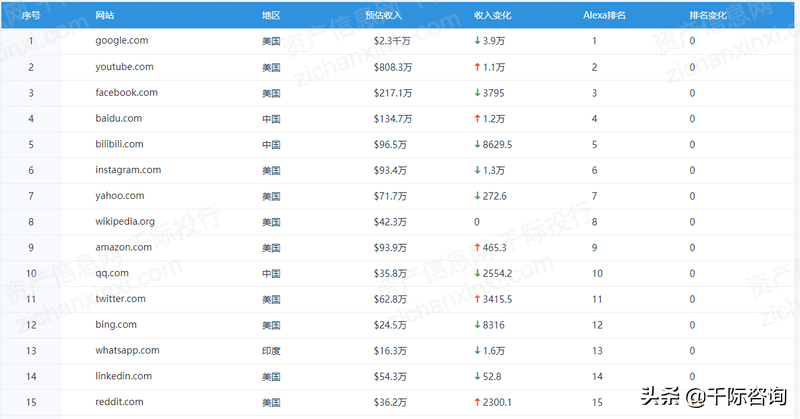Click the green down arrow for yahoo.com
This screenshot has height=419, width=800.
[477, 195]
